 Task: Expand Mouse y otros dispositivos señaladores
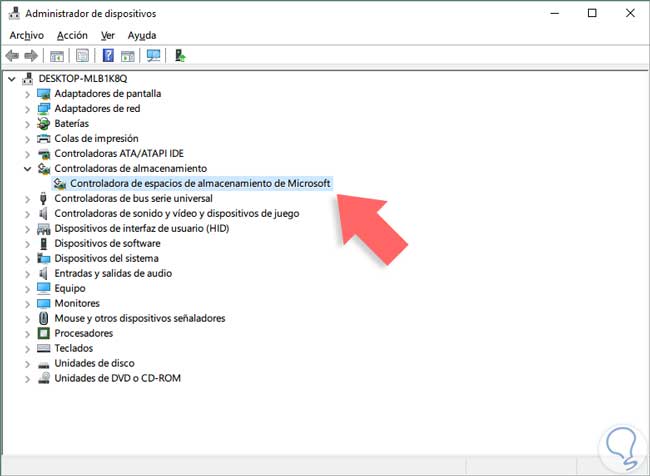pos(27,319)
